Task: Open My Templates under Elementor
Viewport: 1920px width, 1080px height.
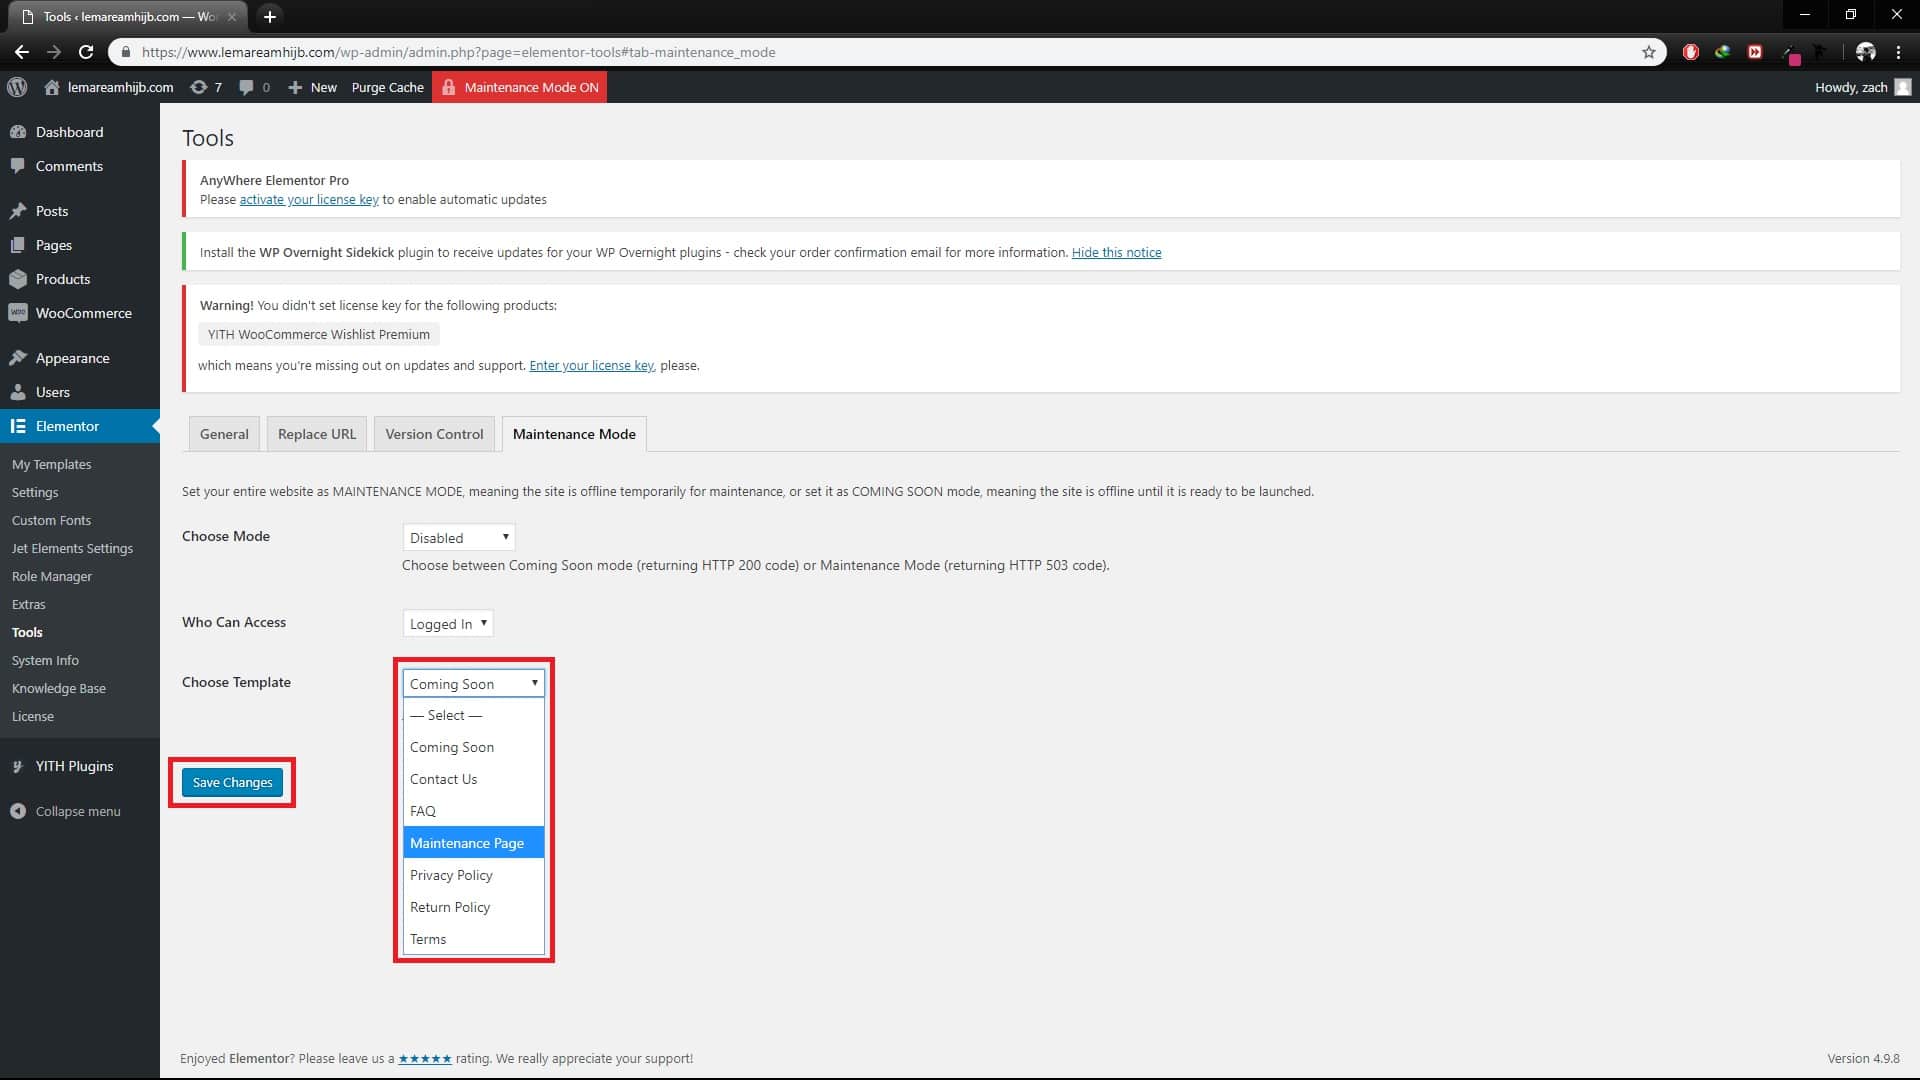Action: tap(51, 464)
